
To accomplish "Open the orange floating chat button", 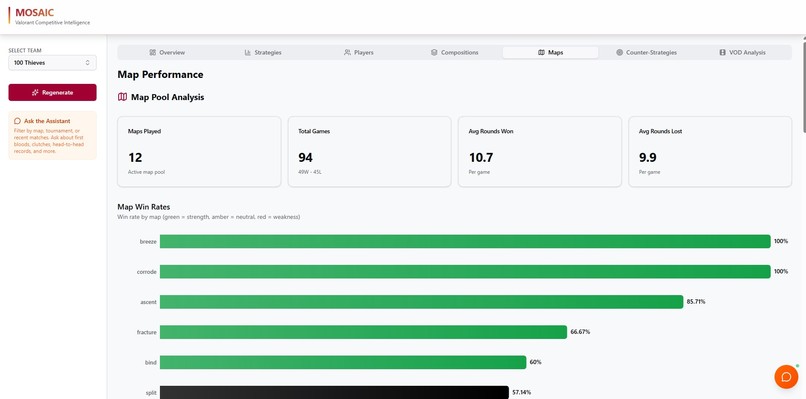I will point(786,377).
